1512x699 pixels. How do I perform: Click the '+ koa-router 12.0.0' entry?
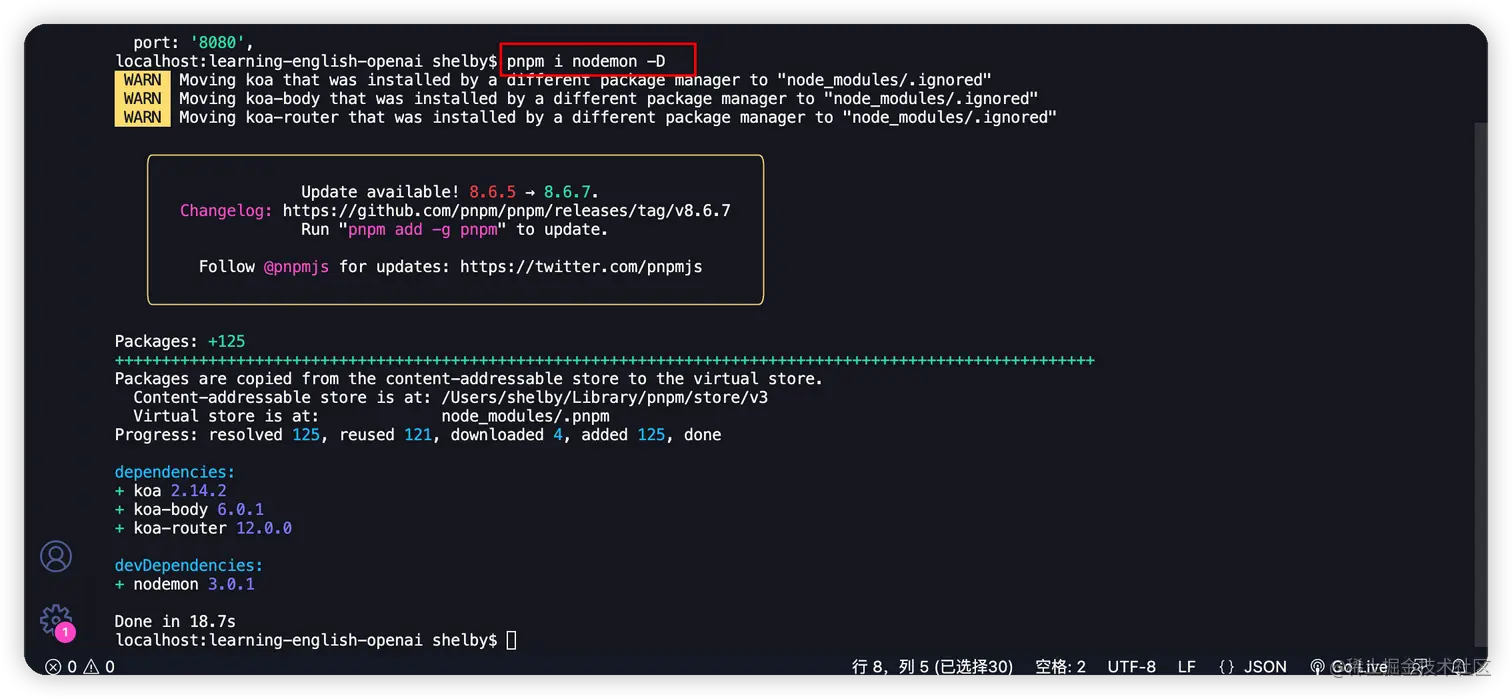pos(203,528)
